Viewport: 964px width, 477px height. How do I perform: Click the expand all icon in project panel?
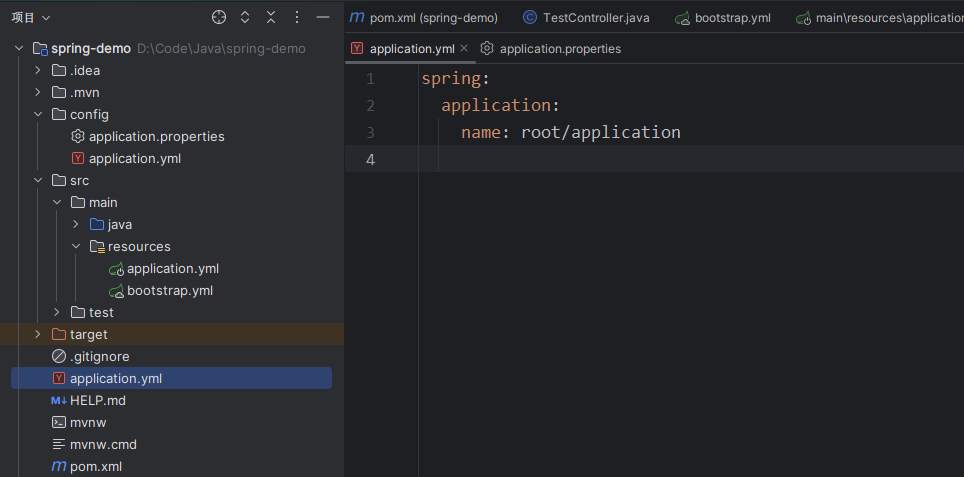pos(245,17)
